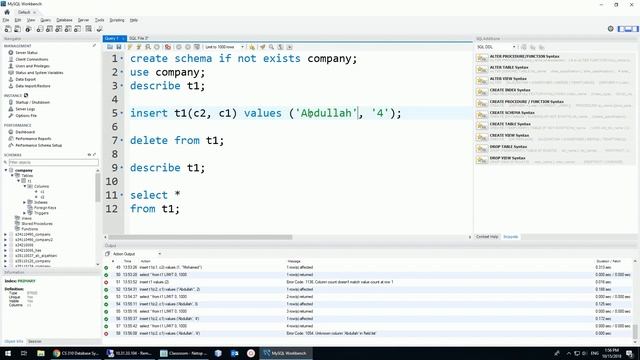The width and height of the screenshot is (640, 360).
Task: Create a new stored procedure from main toolbar
Action: tap(68, 29)
